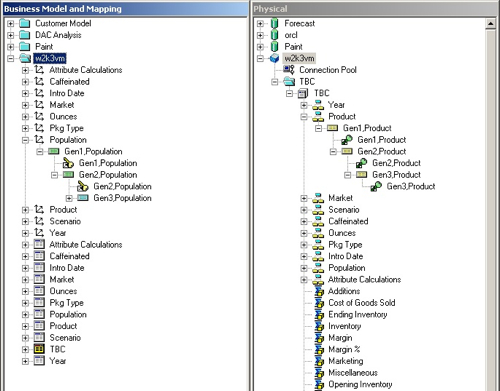The width and height of the screenshot is (500, 391).
Task: Click the Physical panel title bar
Action: tap(375, 9)
